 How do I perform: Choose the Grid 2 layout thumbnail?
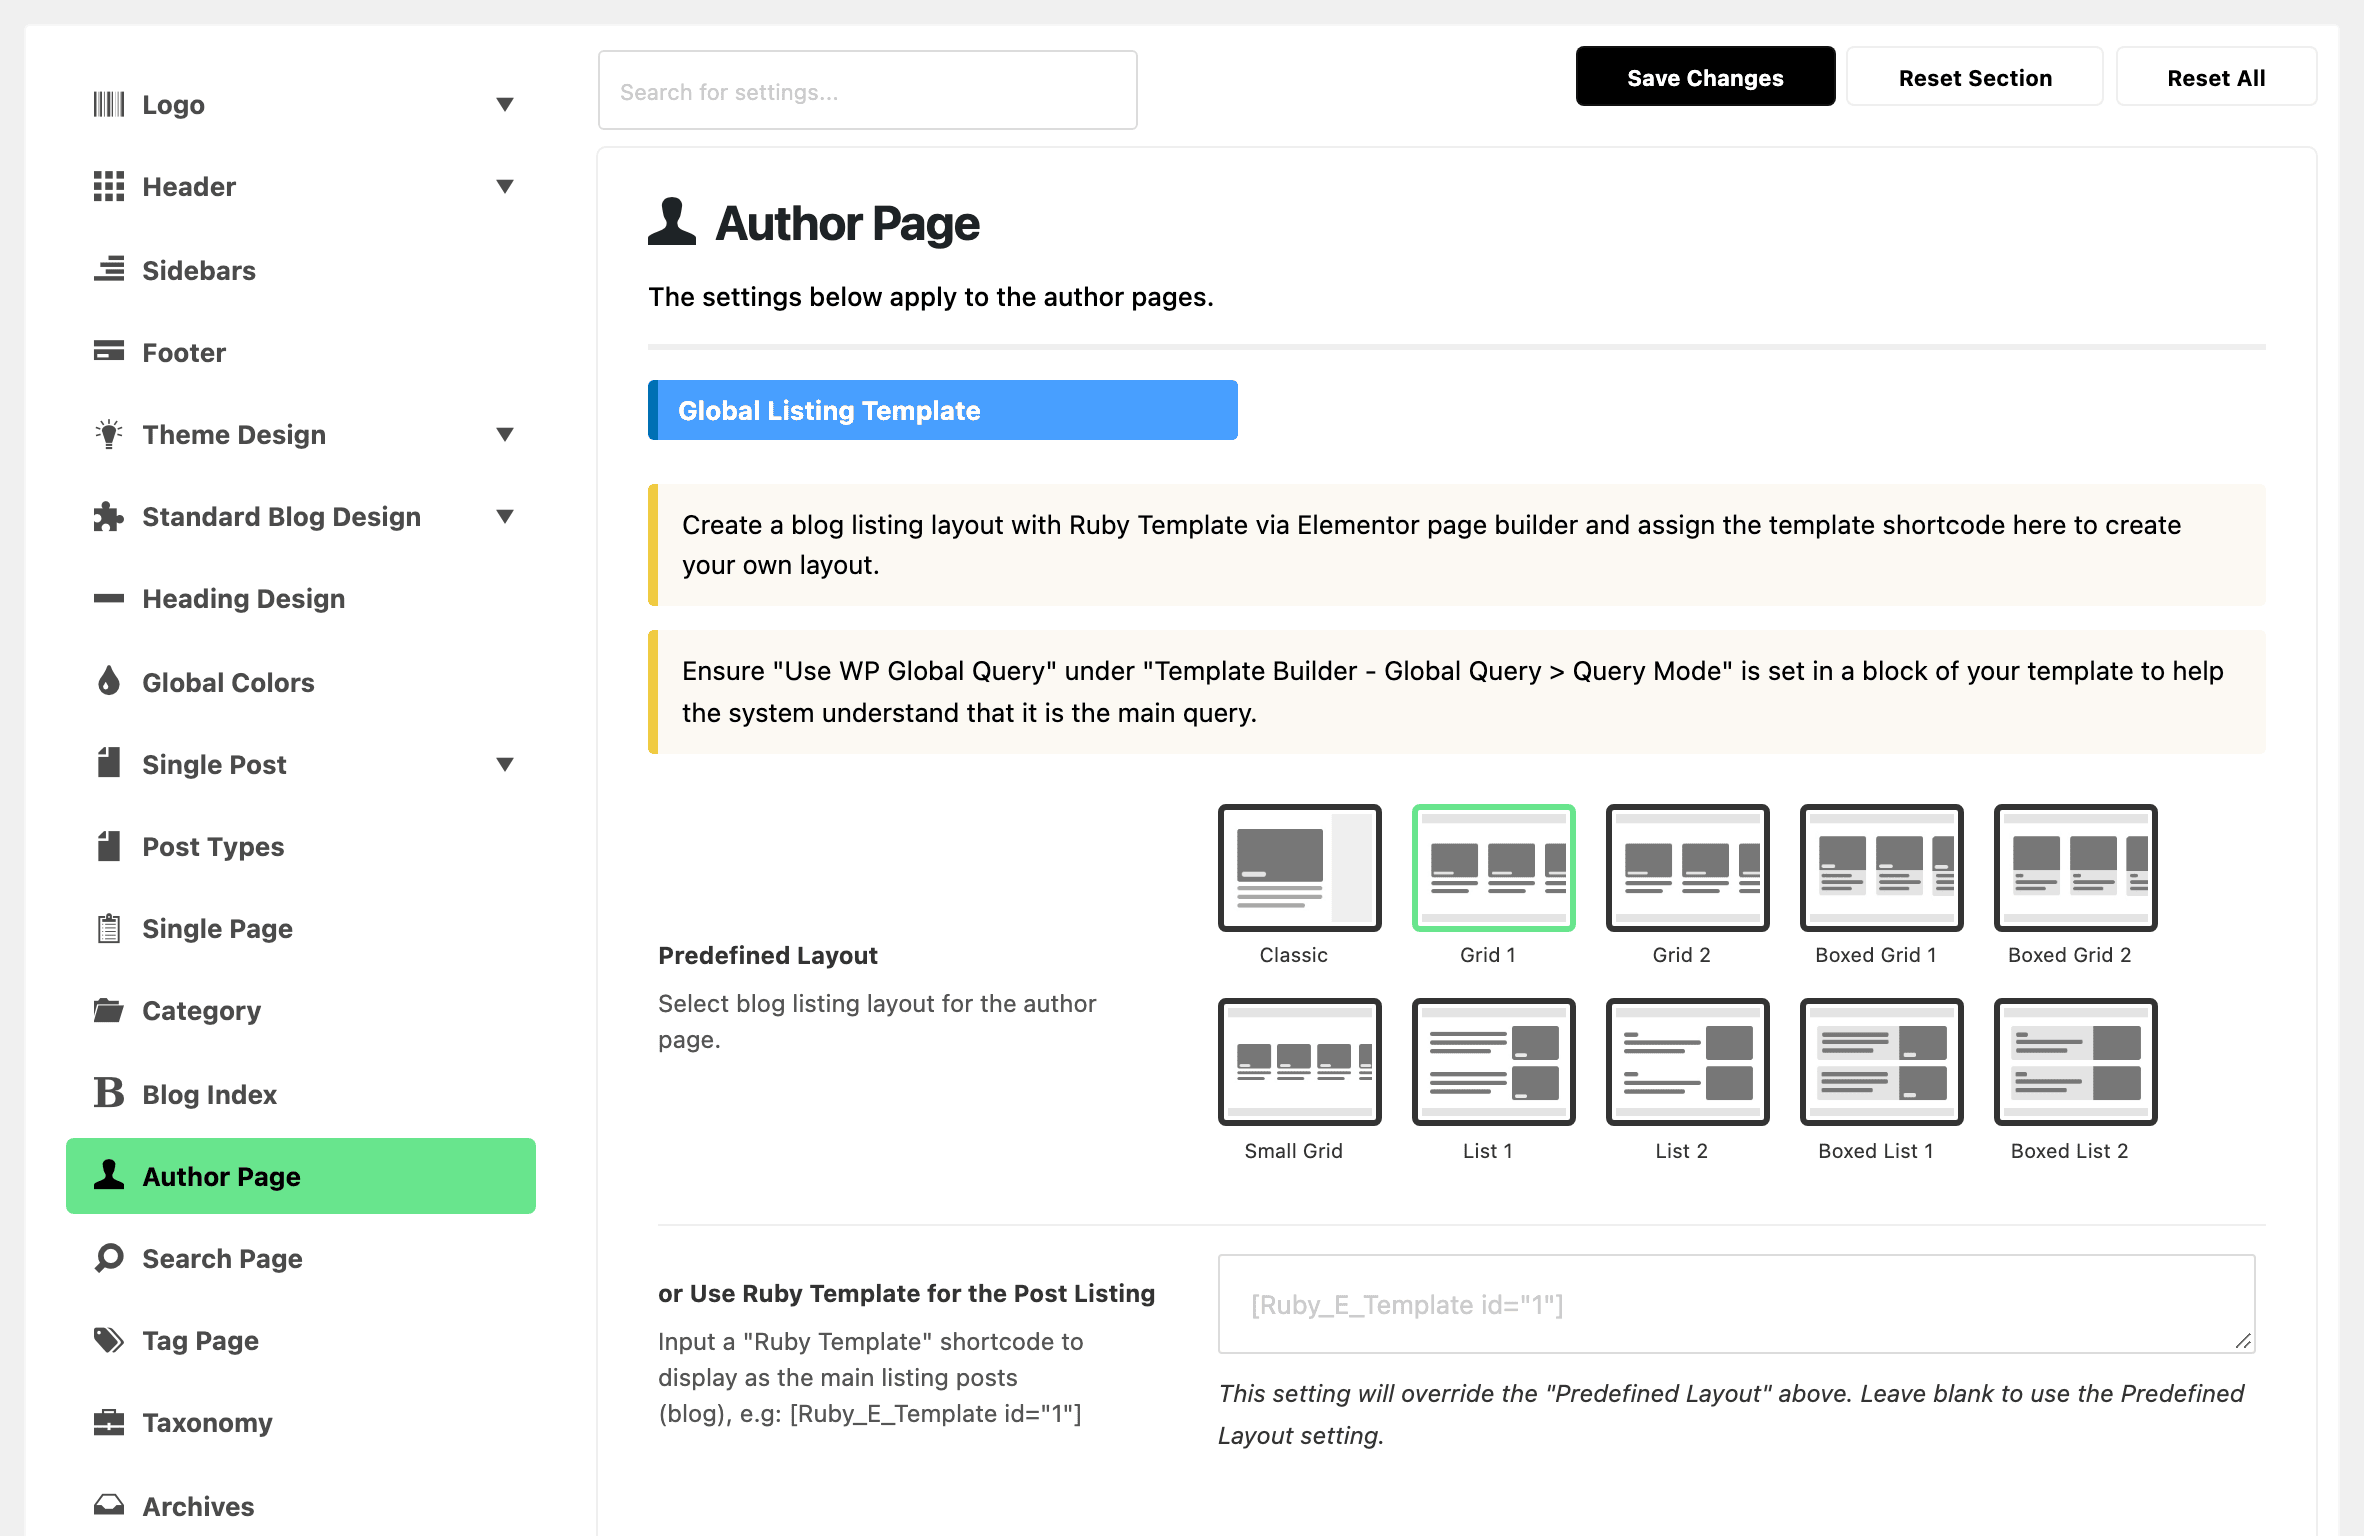point(1687,868)
